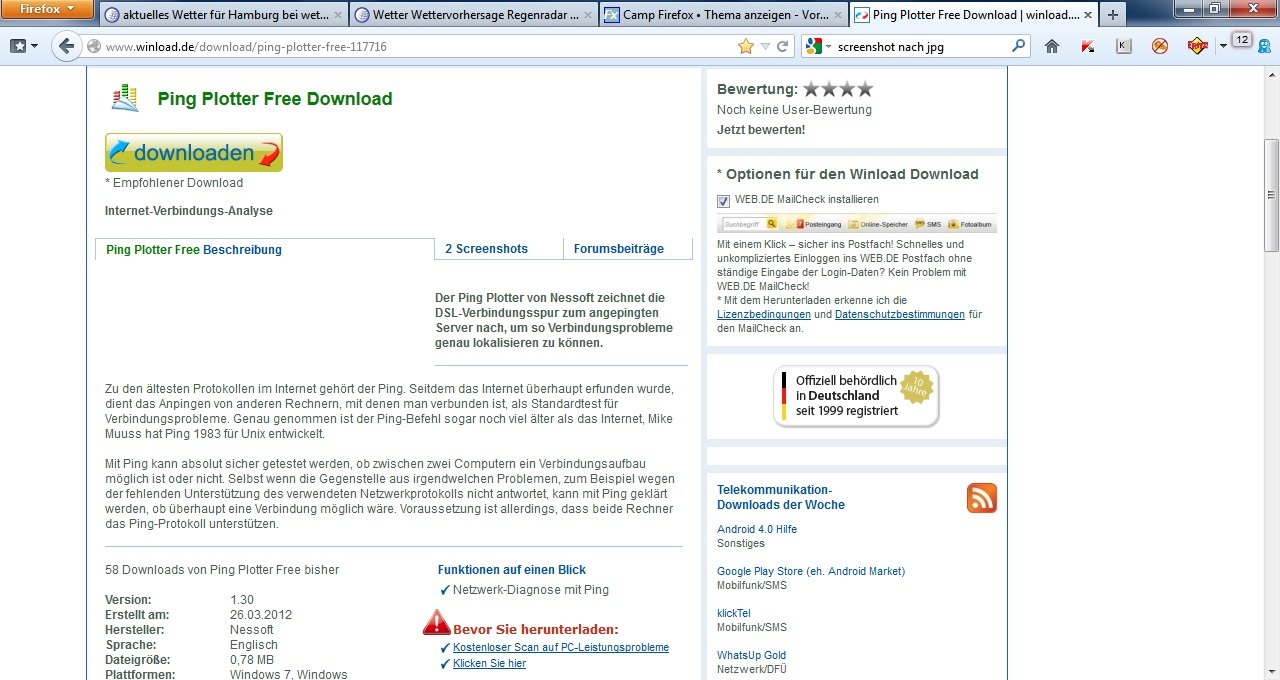Click the creation date 26.03.2012
Screen dimensions: 1280x680
click(261, 615)
